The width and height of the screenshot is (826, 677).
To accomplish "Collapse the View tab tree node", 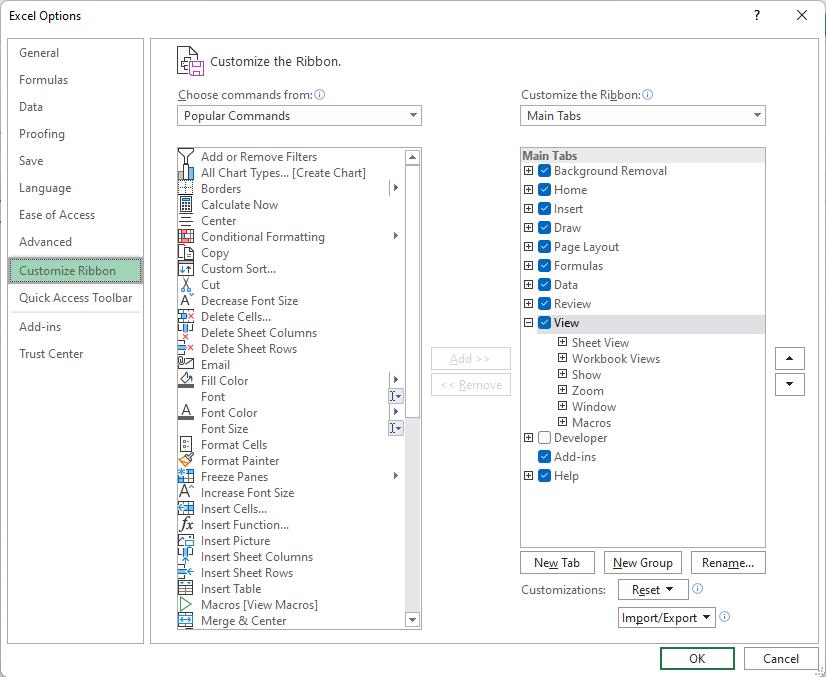I will tap(528, 322).
